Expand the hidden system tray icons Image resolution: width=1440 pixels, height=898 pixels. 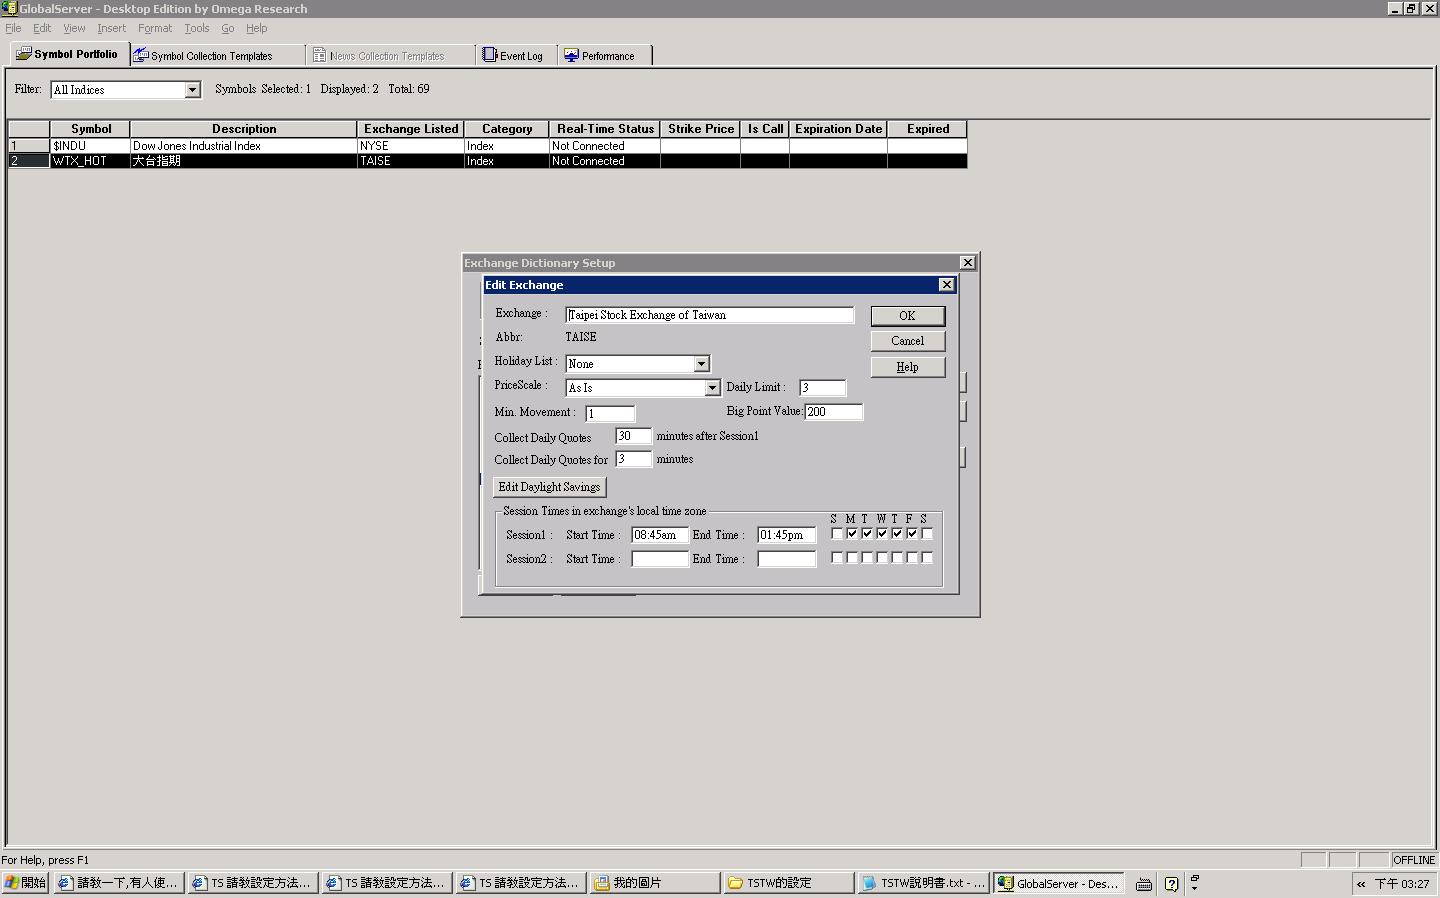coord(1361,884)
